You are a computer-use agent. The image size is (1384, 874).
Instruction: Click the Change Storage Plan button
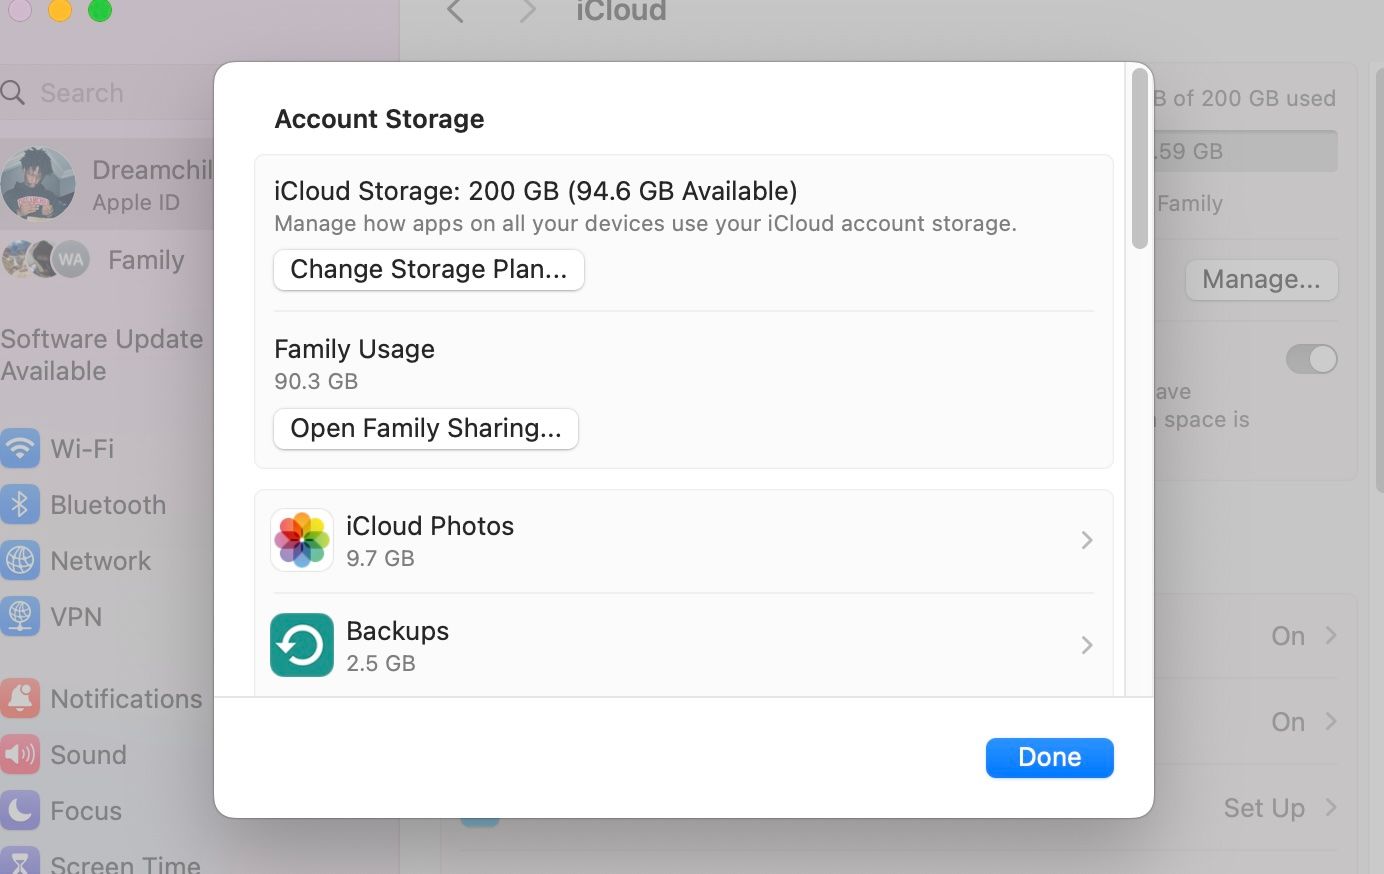(428, 269)
